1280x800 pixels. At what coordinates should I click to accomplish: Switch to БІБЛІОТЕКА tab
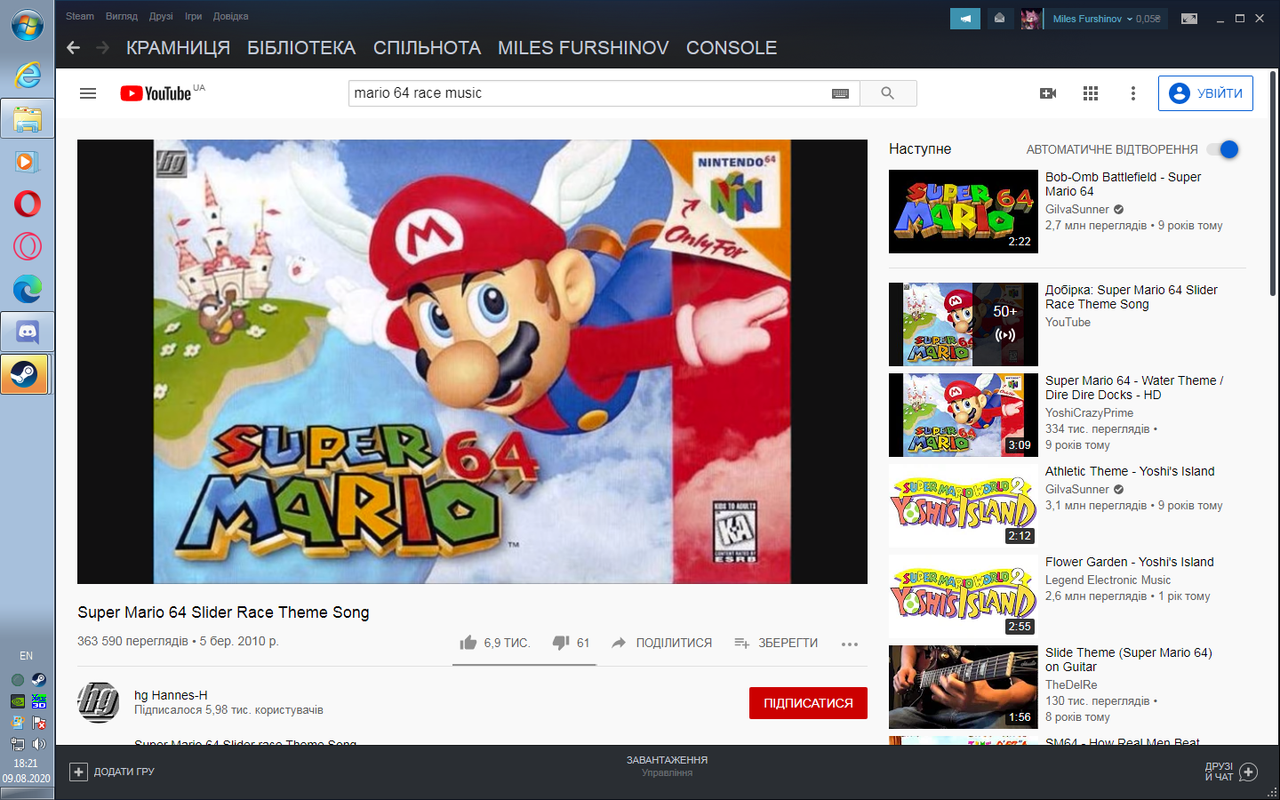point(302,47)
